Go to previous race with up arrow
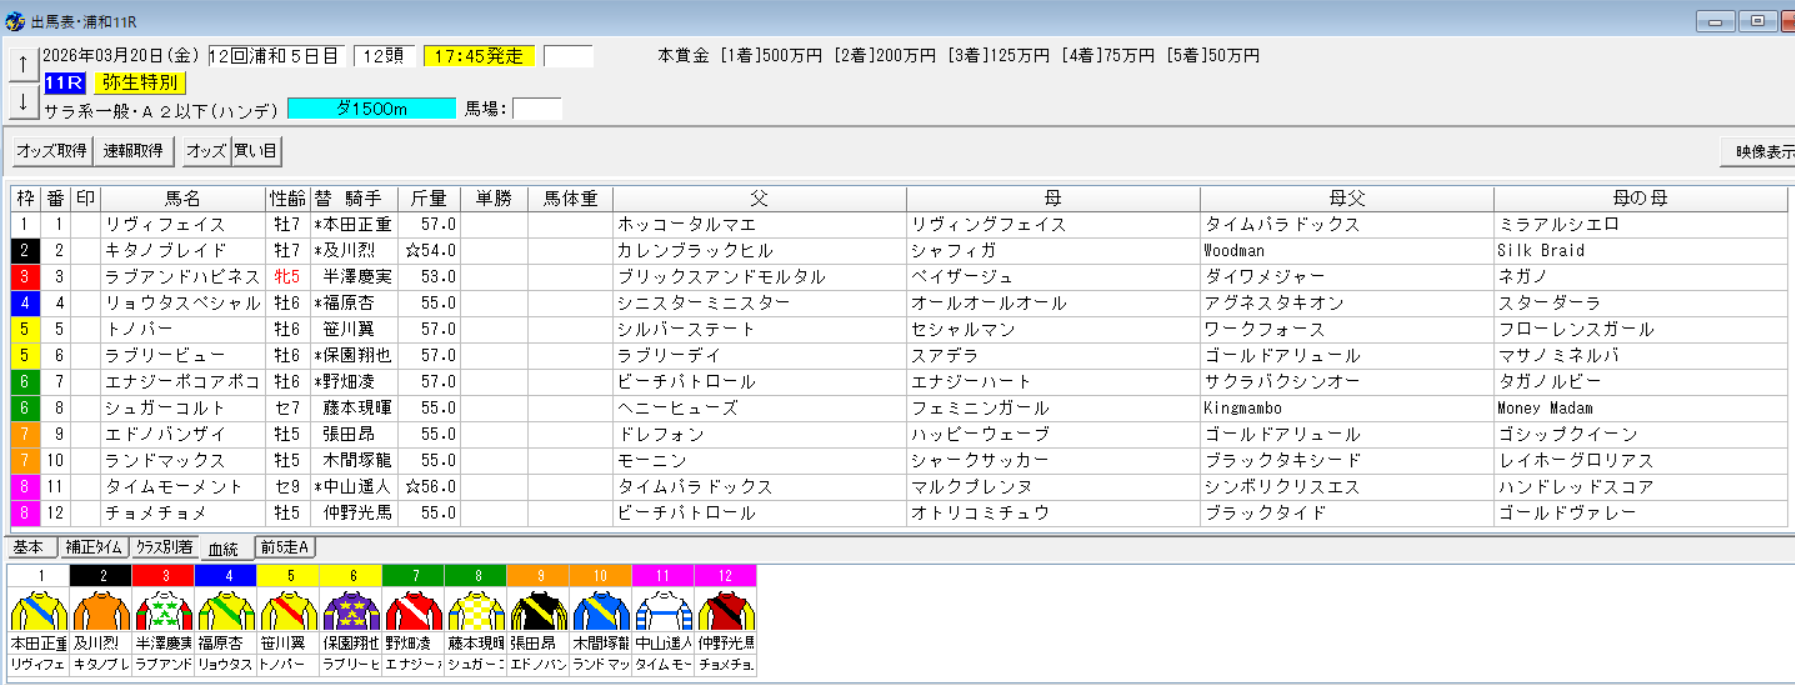1795x685 pixels. [x=23, y=64]
